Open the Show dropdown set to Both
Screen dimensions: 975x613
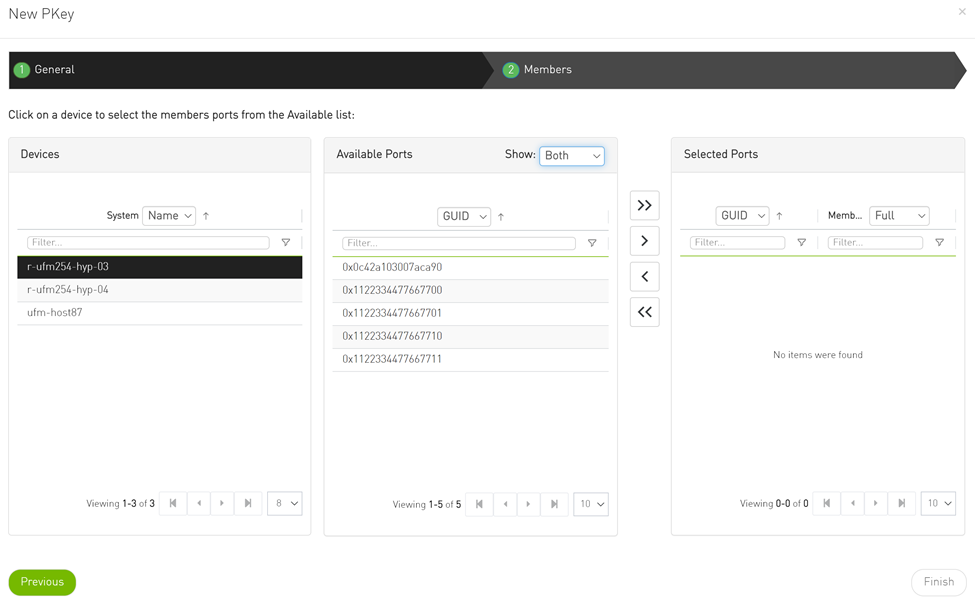point(572,156)
